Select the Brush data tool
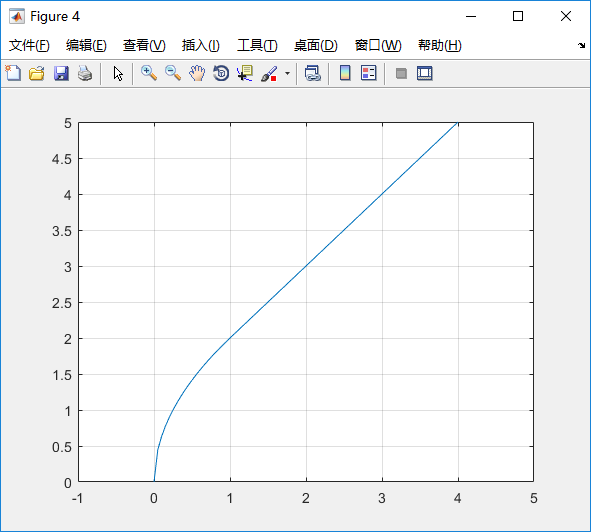The width and height of the screenshot is (591, 532). point(269,73)
